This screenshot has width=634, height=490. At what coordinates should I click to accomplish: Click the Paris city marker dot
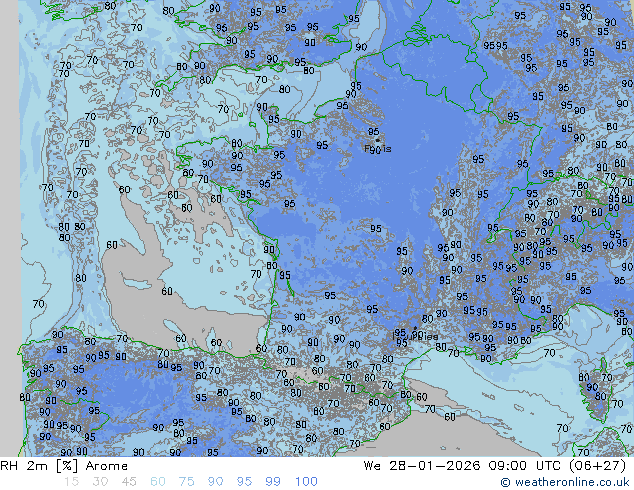378,141
